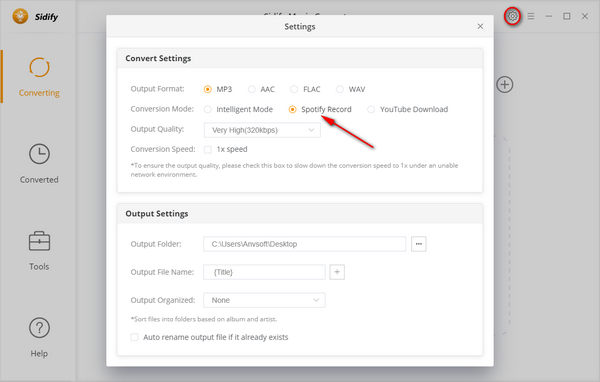Screen dimensions: 600x382
Task: Open the Converting section icon
Action: (39, 67)
